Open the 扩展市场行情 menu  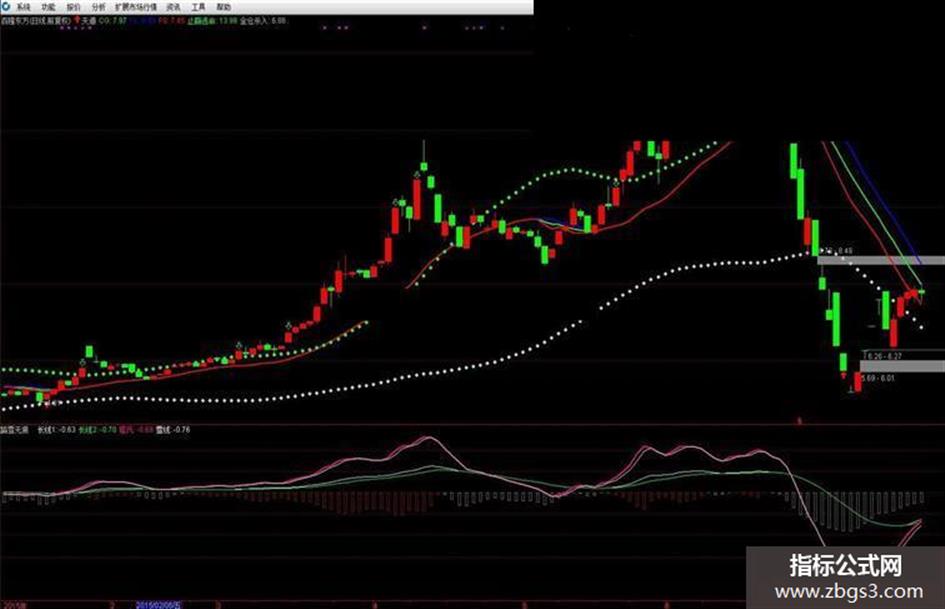[136, 7]
